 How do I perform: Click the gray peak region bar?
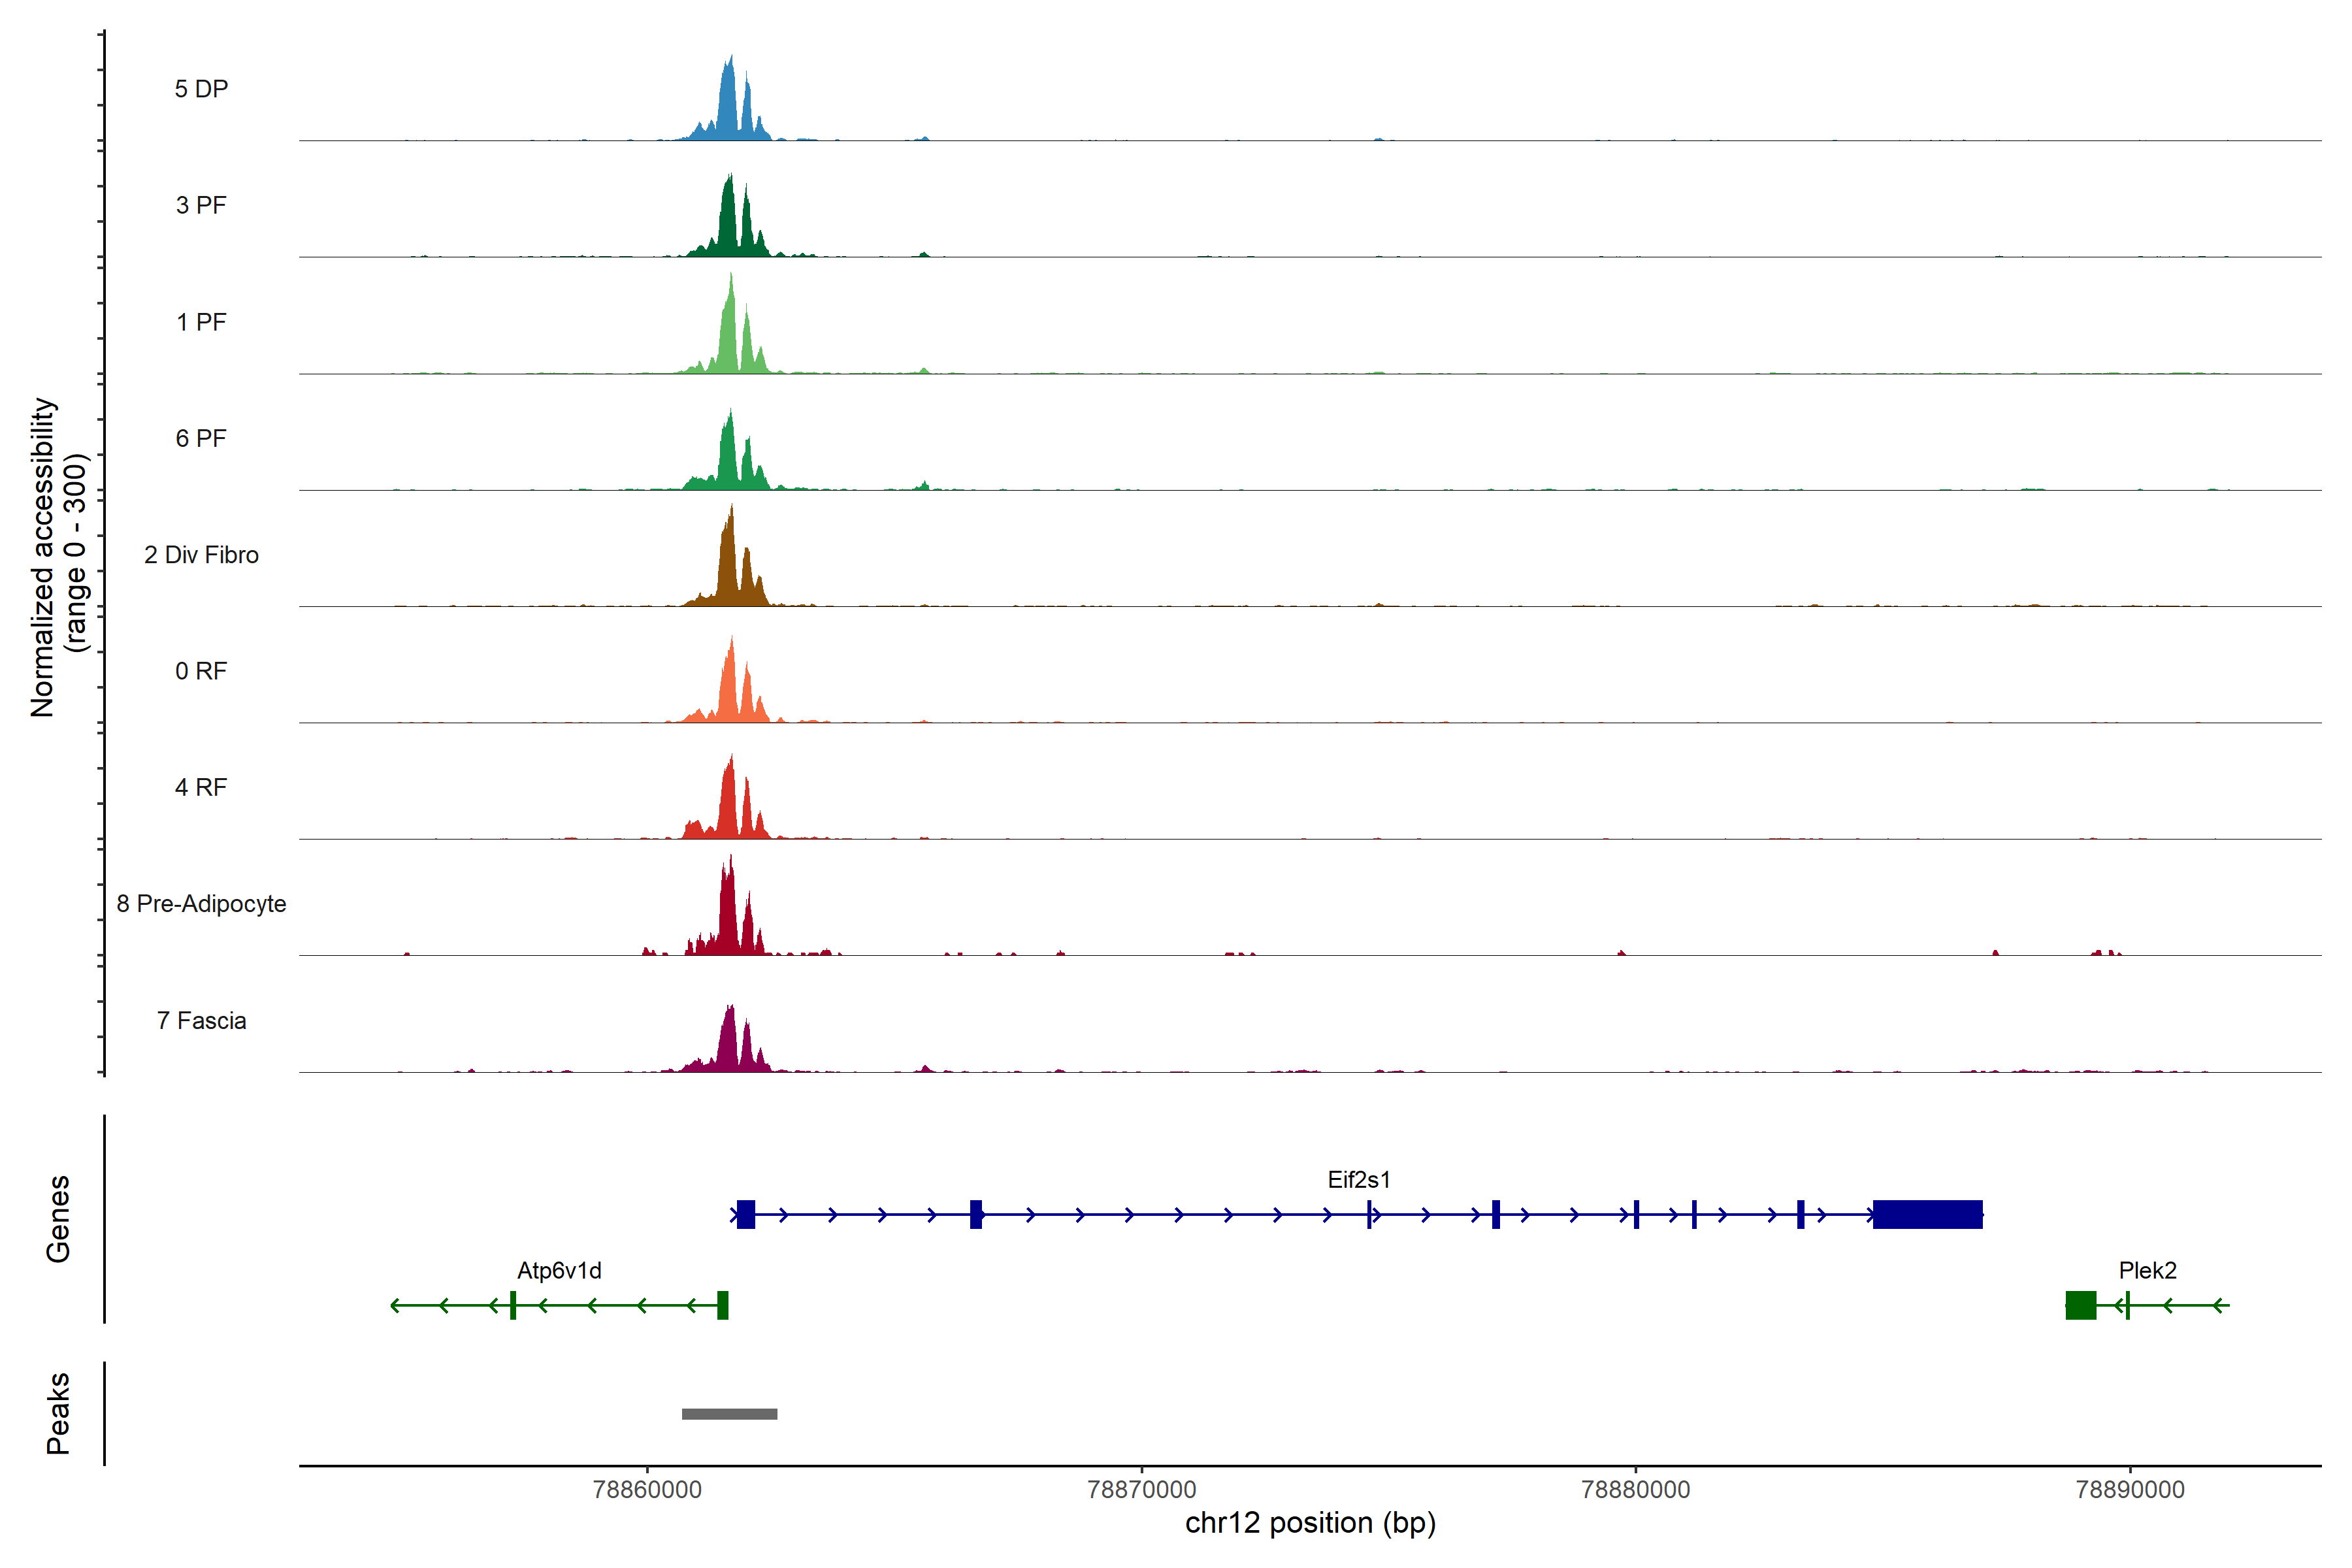coord(729,1413)
